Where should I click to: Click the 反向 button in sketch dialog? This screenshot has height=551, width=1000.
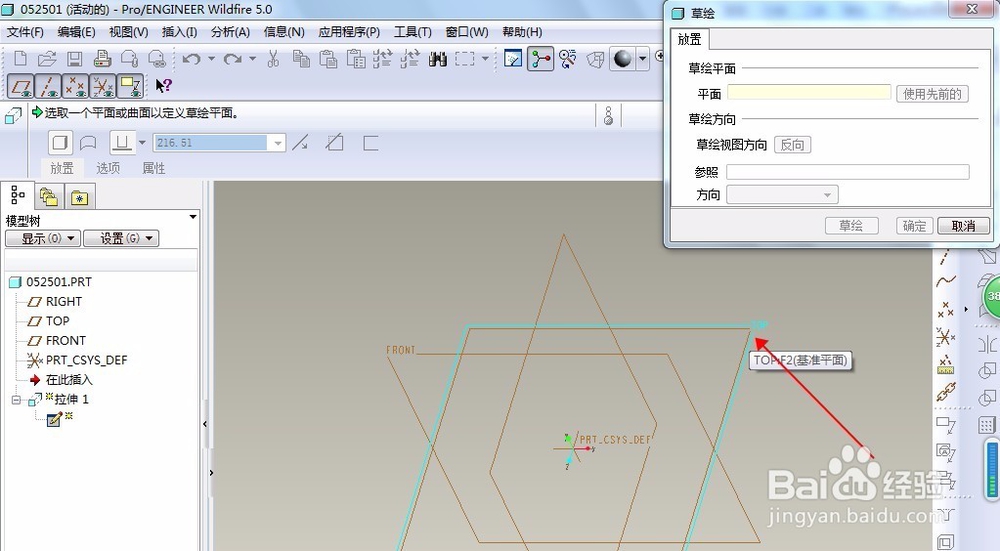[792, 145]
